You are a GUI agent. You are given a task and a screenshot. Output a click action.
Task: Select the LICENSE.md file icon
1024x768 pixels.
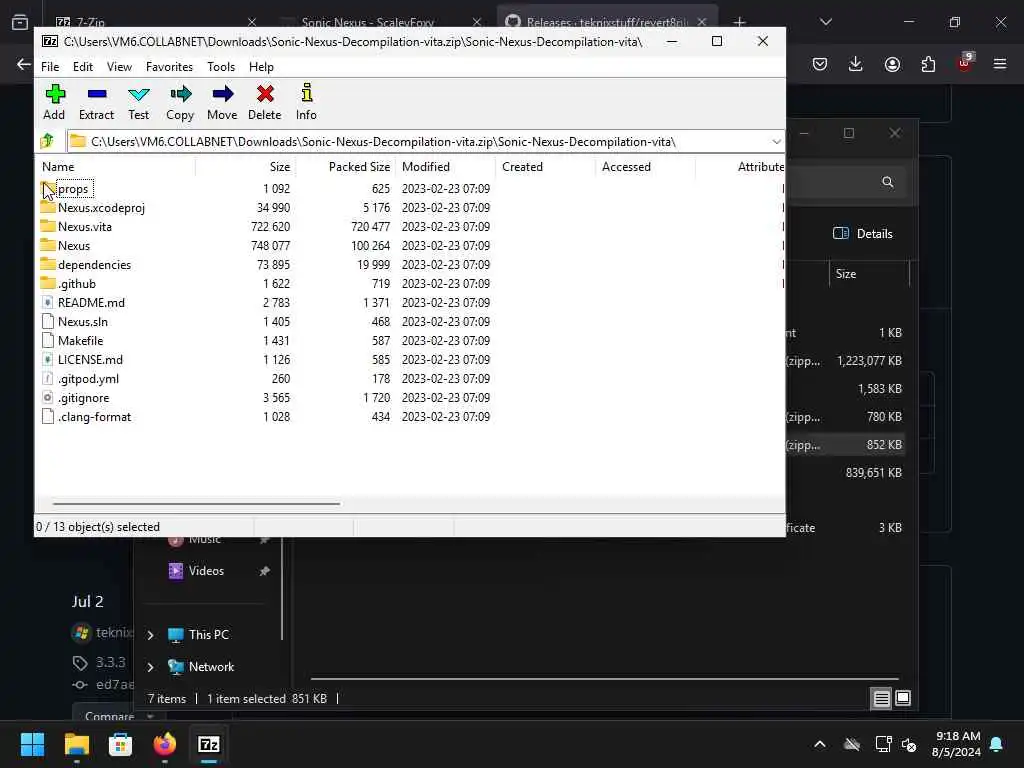[48, 360]
